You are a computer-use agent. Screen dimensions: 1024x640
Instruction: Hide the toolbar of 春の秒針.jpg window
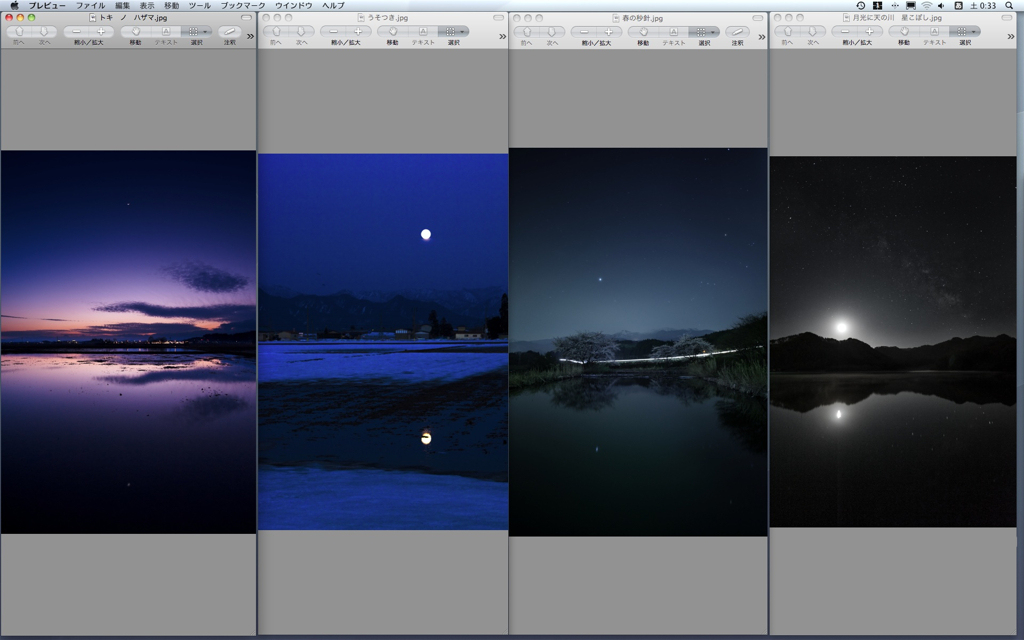click(758, 18)
